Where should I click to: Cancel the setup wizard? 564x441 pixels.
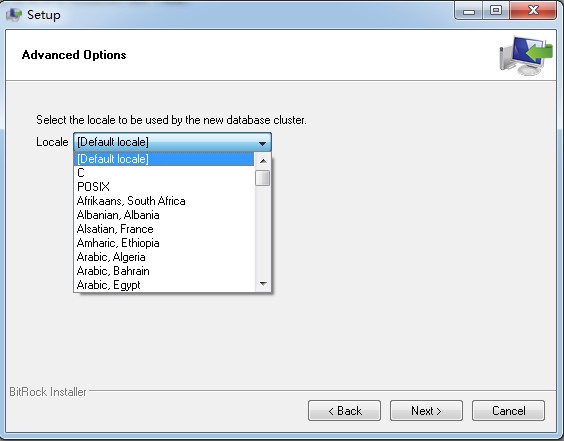508,410
